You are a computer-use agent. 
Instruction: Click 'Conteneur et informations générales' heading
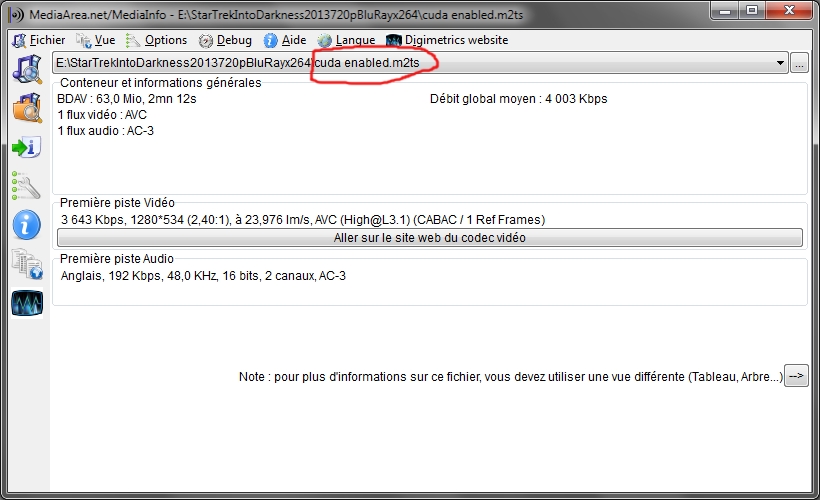161,83
